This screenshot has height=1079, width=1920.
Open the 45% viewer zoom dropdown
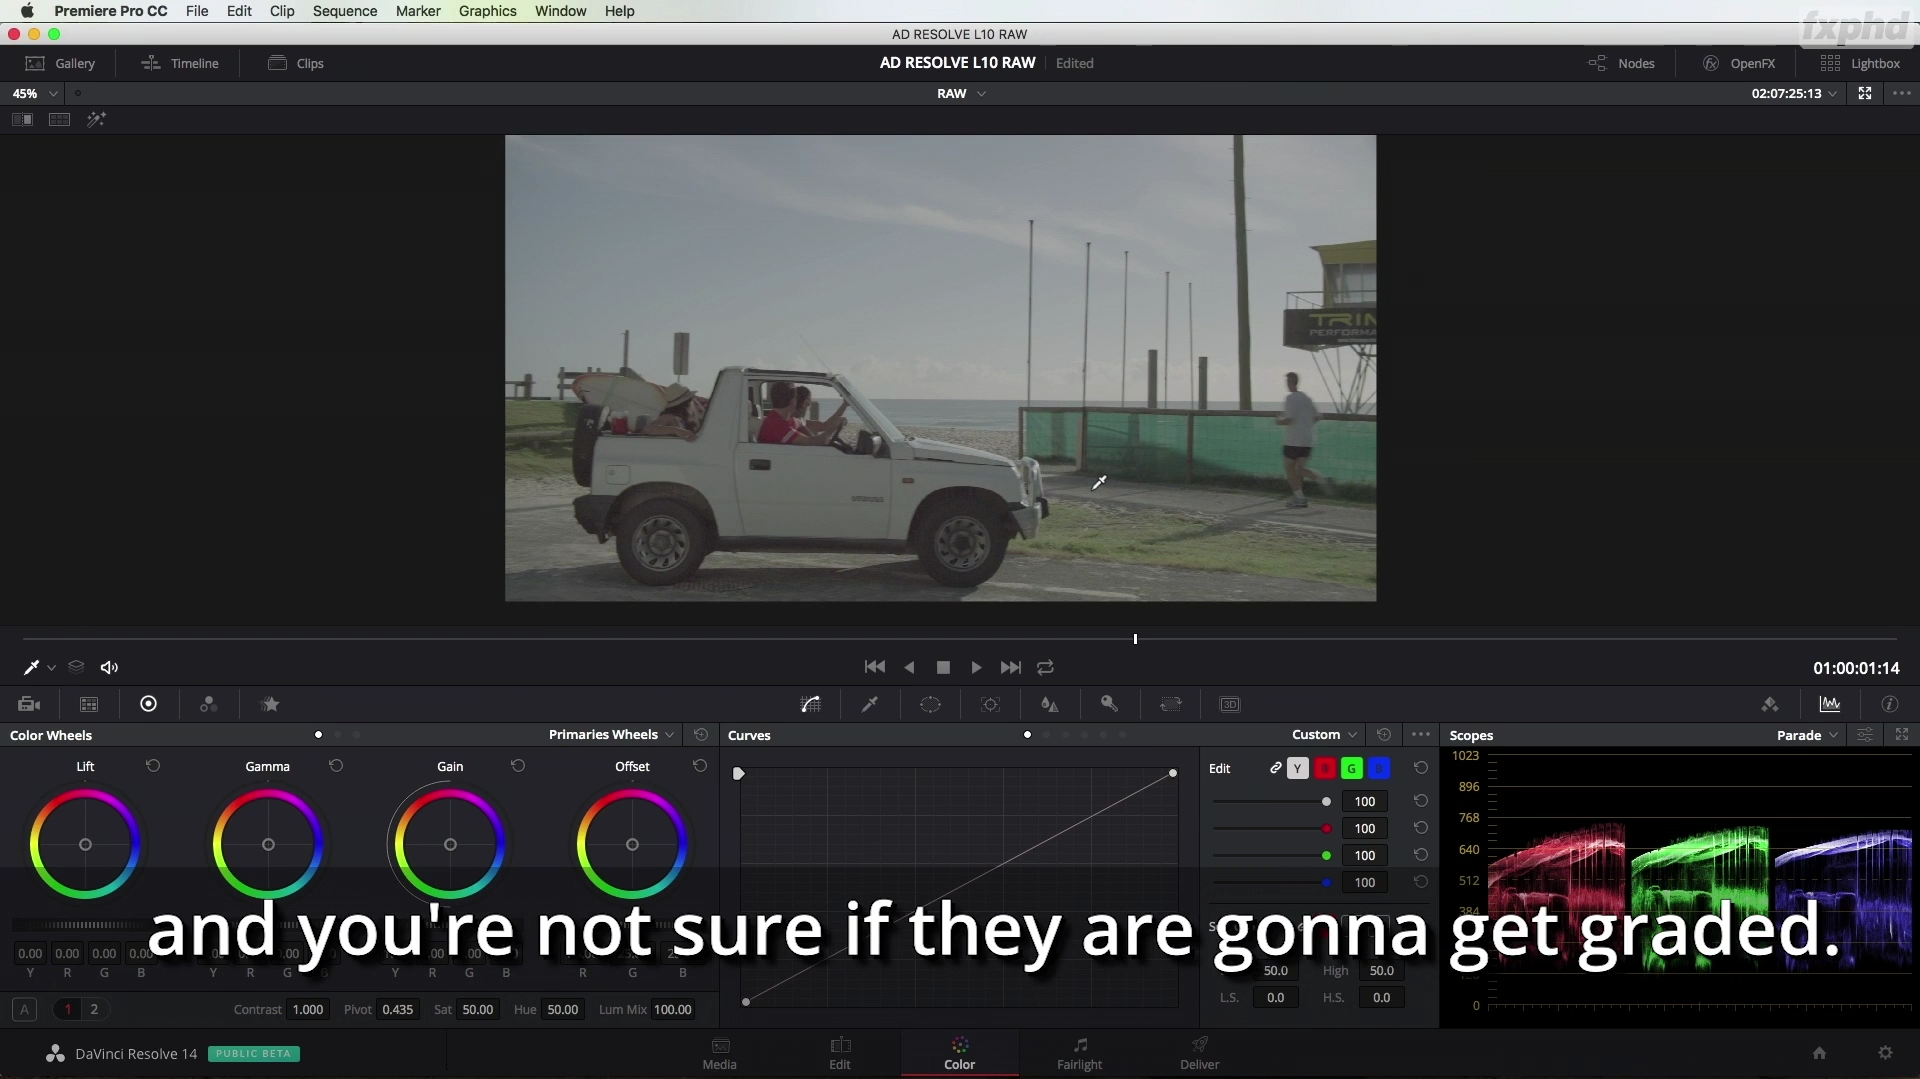[35, 93]
